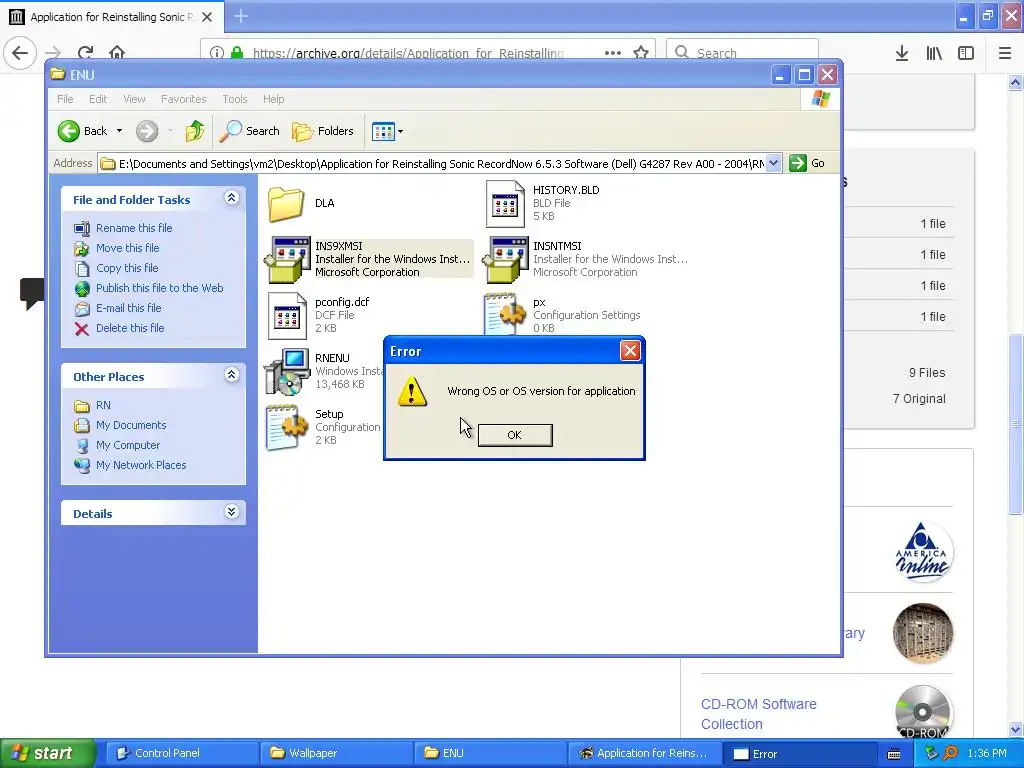The width and height of the screenshot is (1024, 768).
Task: Open My Computer in Other Places
Action: tap(117, 445)
